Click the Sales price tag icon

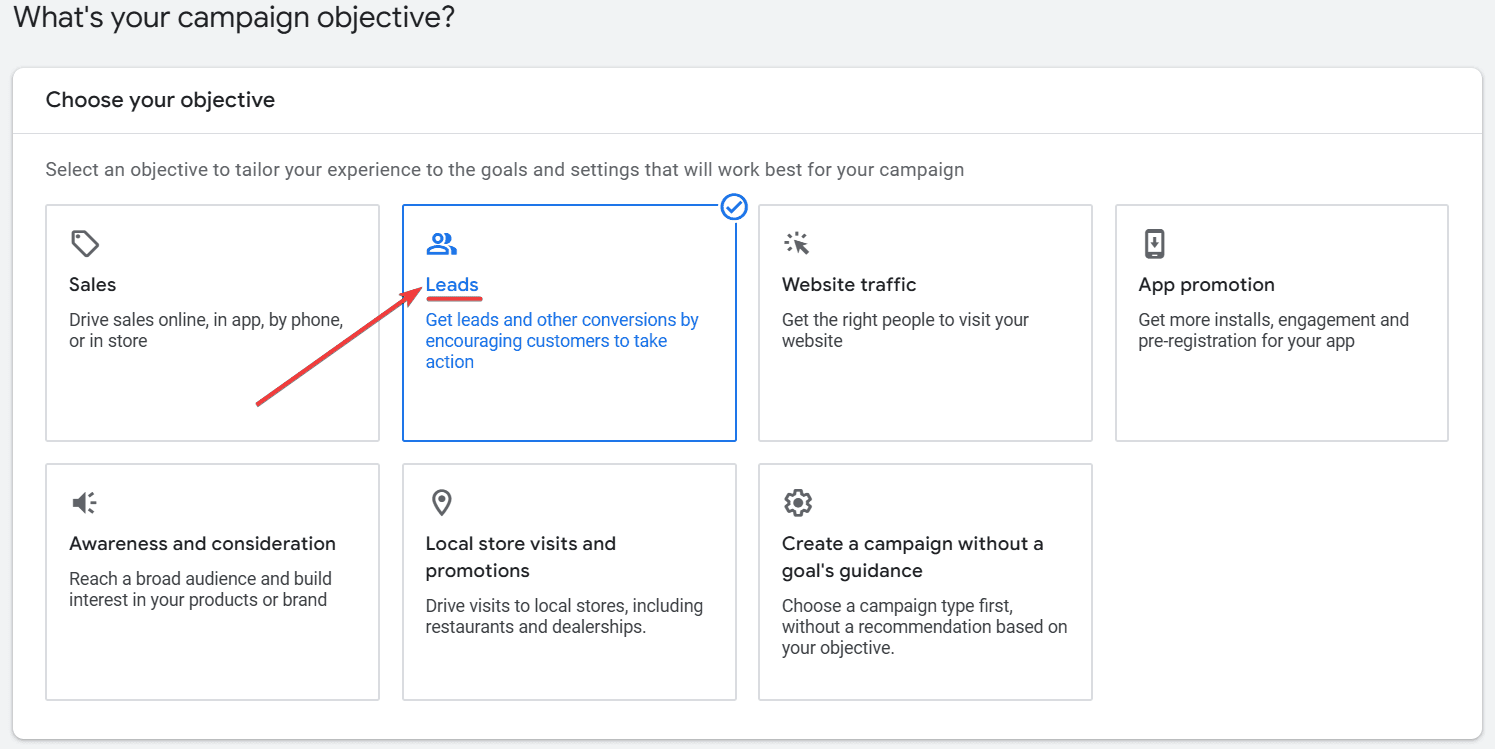click(x=84, y=243)
